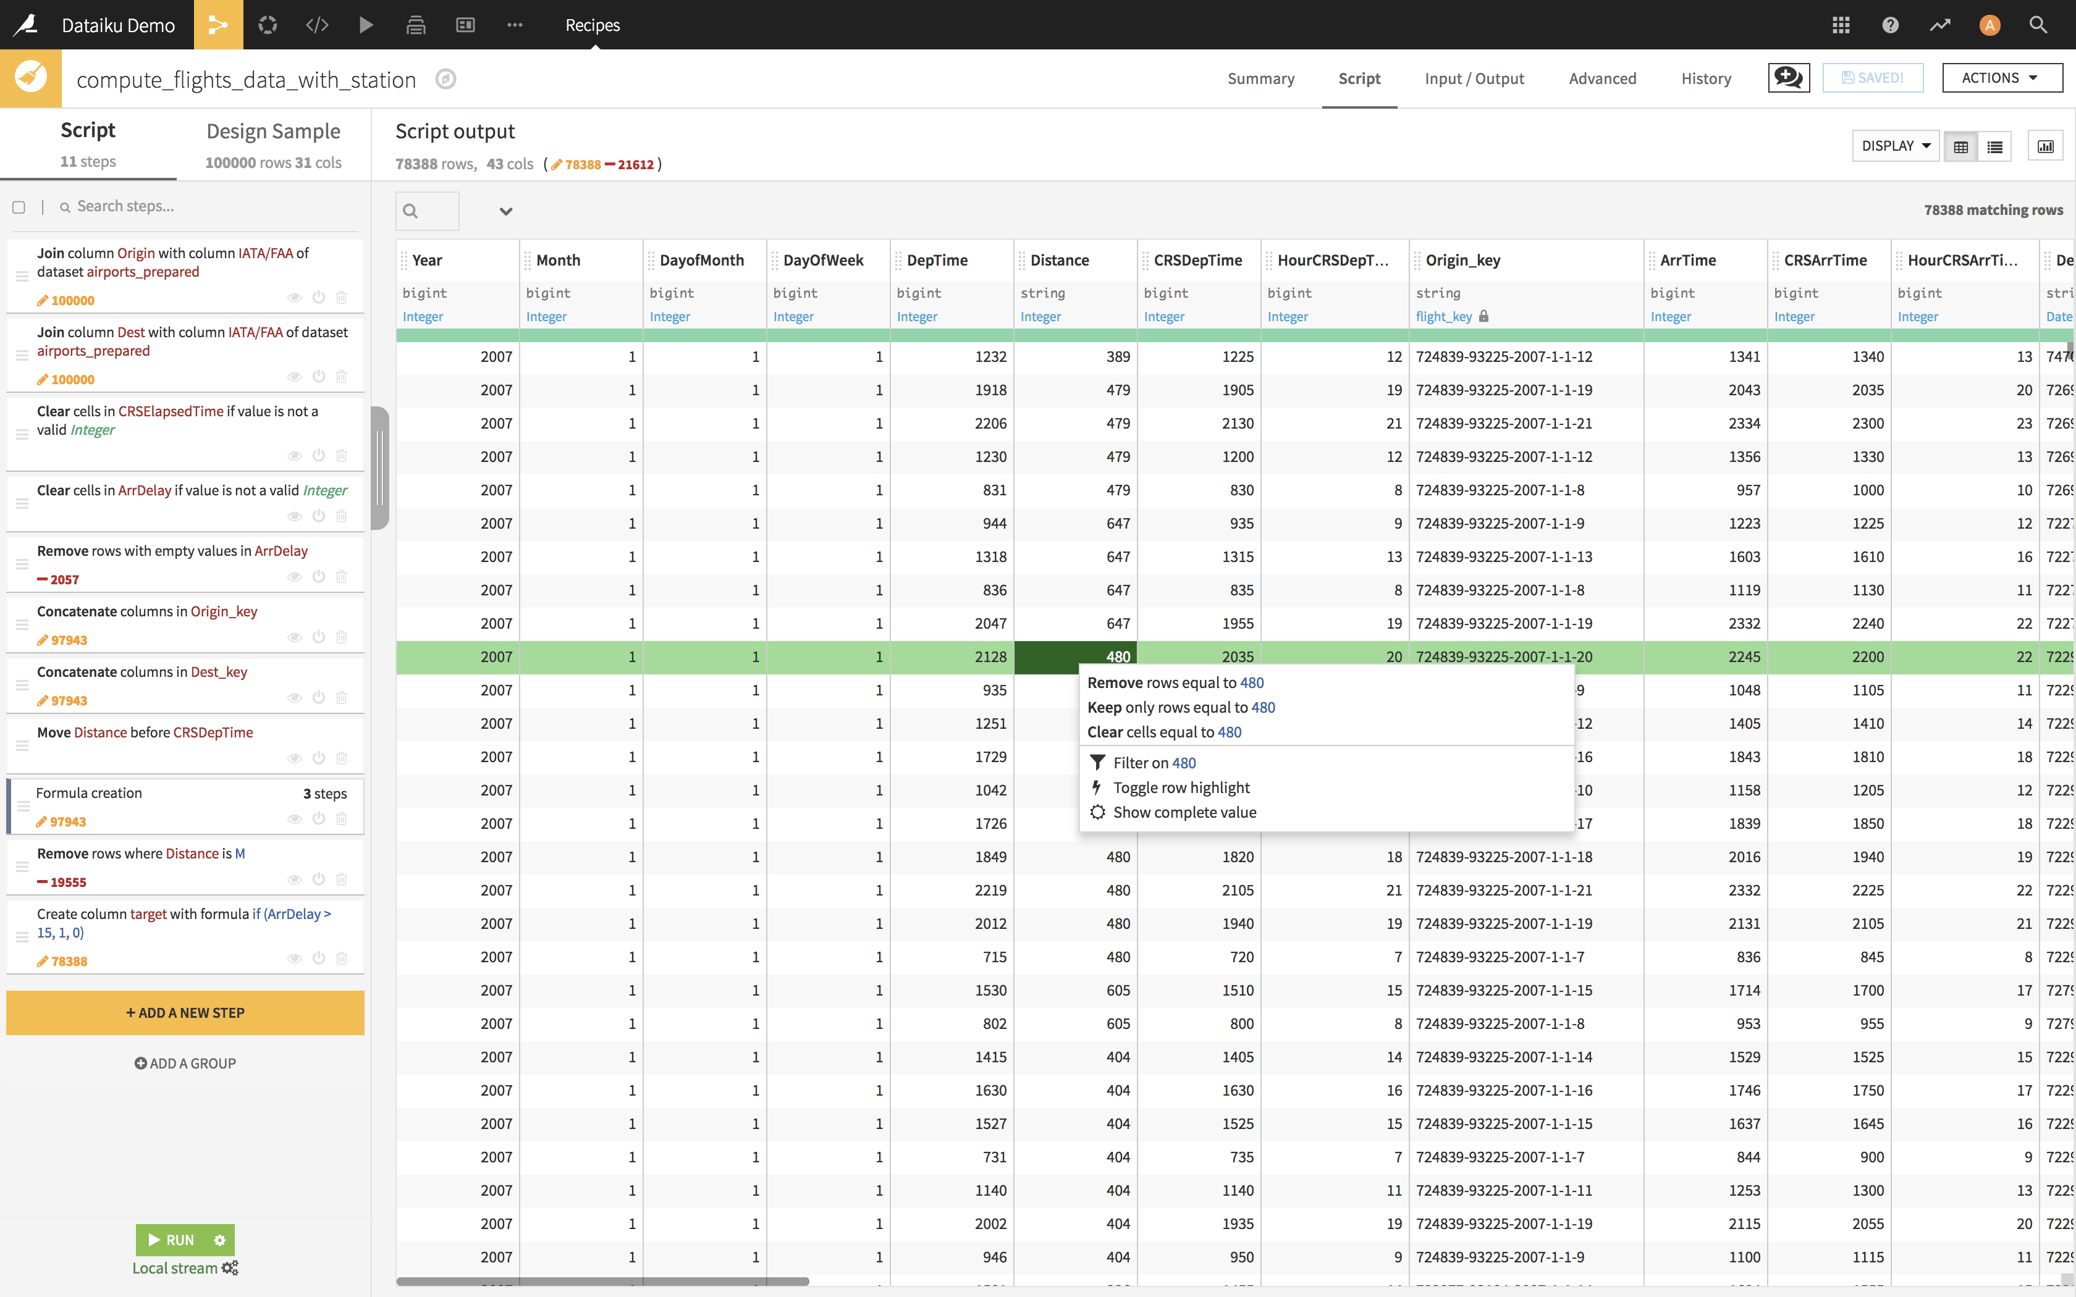Open help with the question mark icon

[1890, 24]
